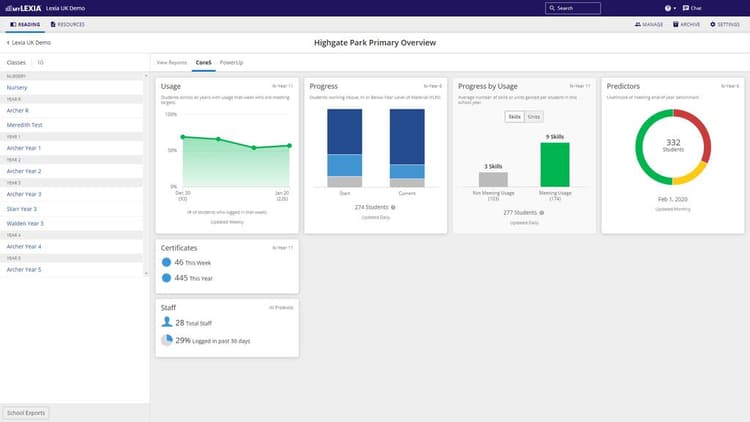Toggle Progress by Usage to Units

[x=534, y=117]
